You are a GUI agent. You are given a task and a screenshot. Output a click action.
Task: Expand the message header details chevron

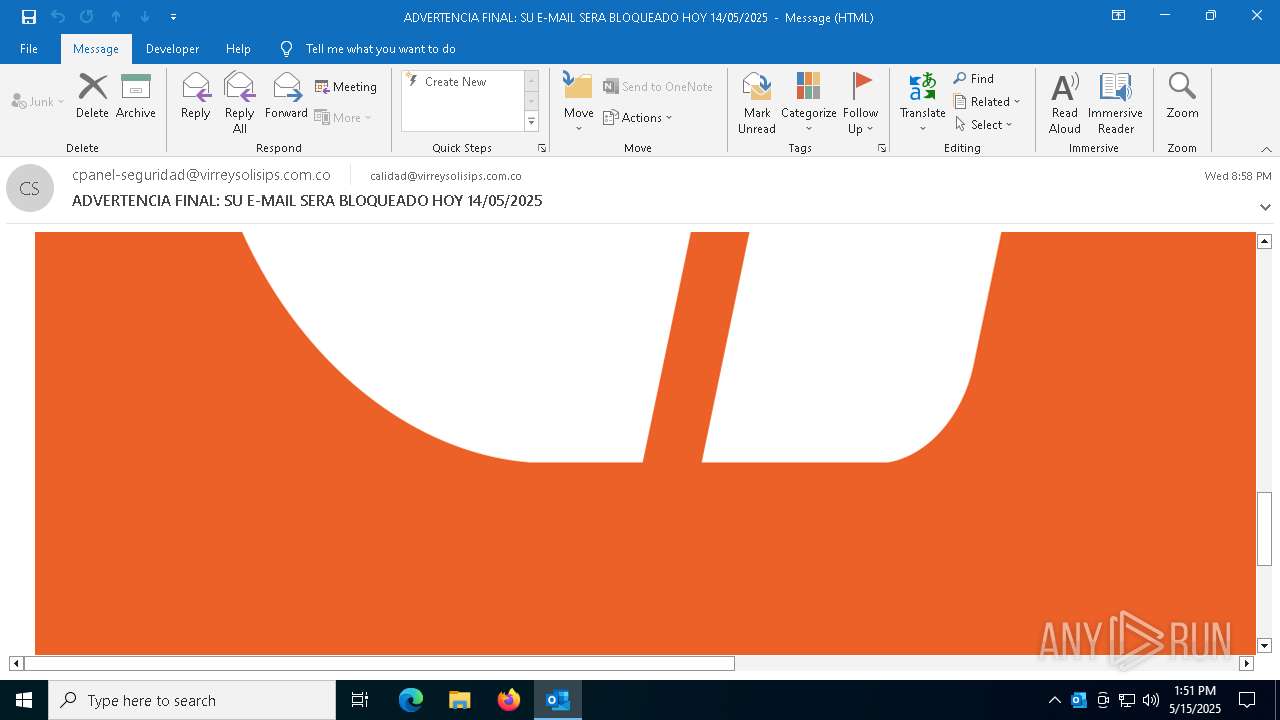(x=1265, y=207)
